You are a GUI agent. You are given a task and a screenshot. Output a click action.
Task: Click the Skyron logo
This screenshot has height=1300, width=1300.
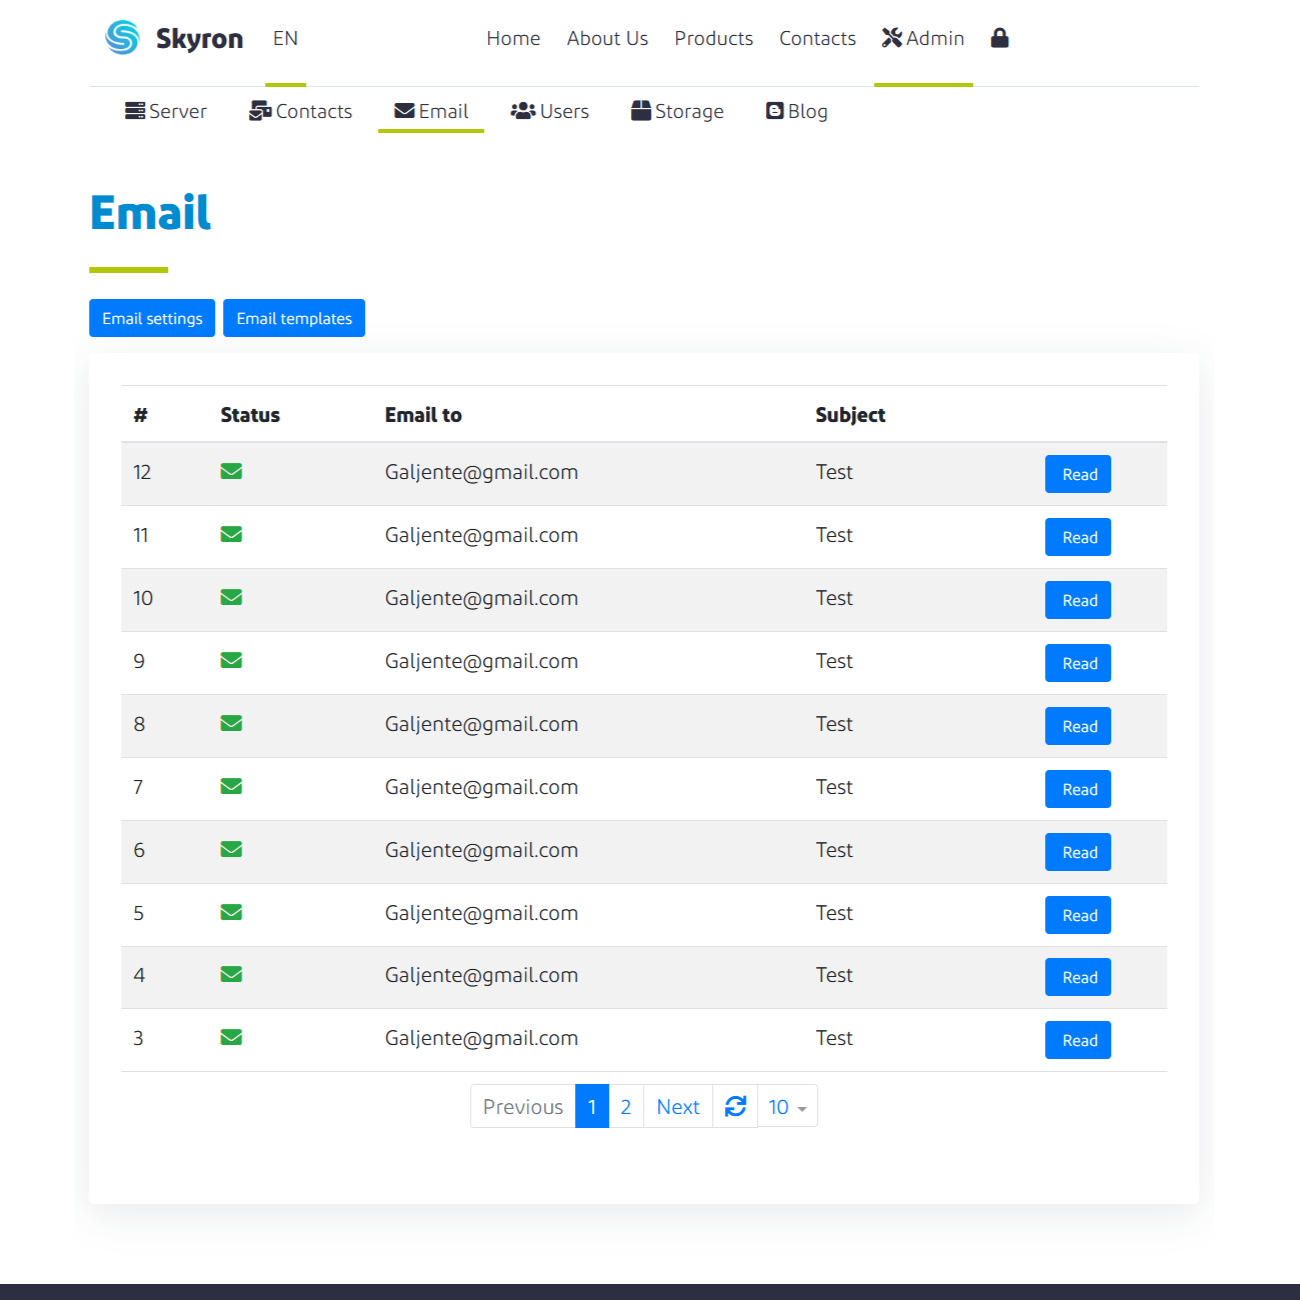click(x=172, y=38)
